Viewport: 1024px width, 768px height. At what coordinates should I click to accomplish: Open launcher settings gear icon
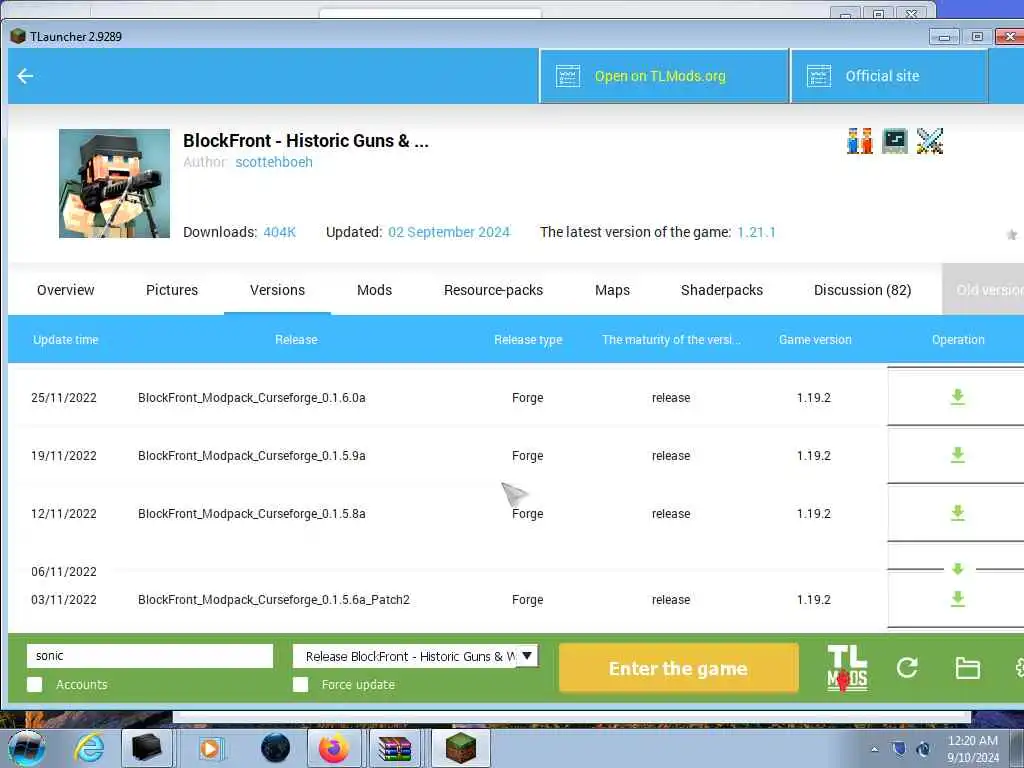(1019, 667)
